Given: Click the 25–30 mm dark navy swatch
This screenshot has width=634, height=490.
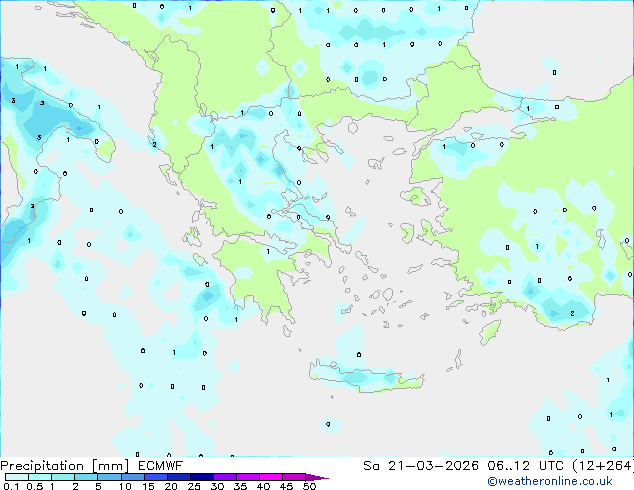Looking at the screenshot, I should [x=201, y=477].
